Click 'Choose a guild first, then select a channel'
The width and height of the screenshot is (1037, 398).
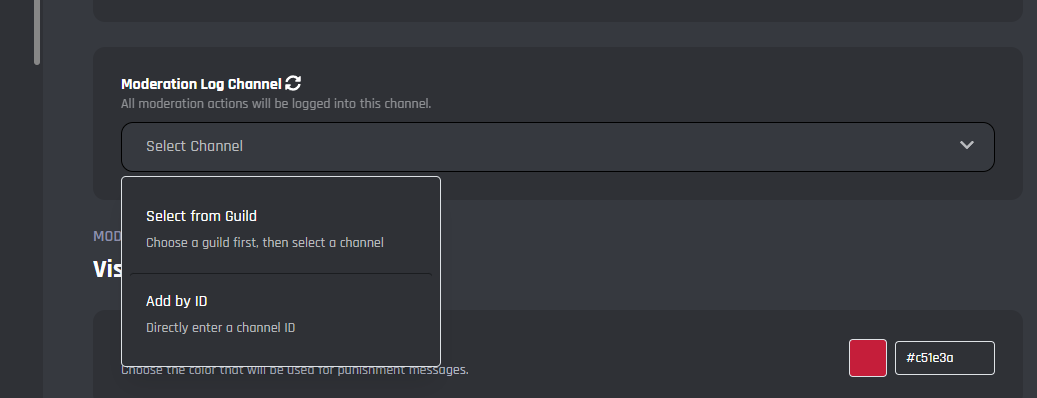[x=265, y=243]
